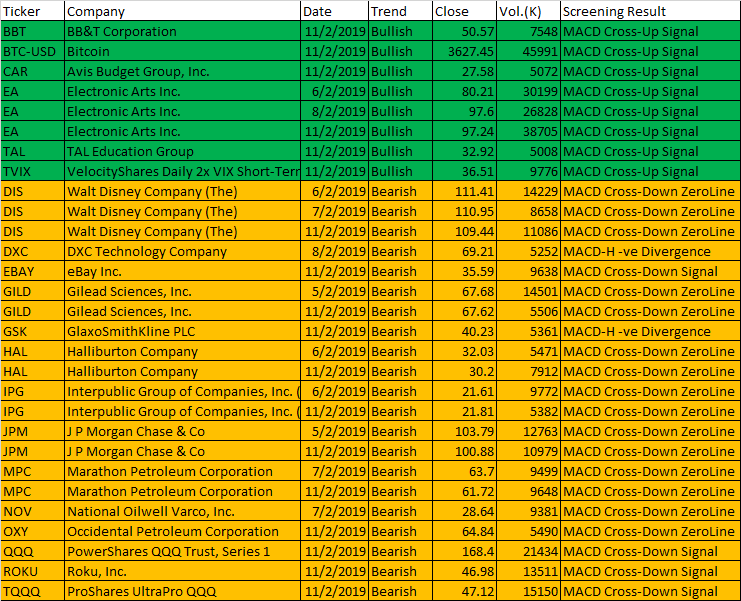Image resolution: width=741 pixels, height=601 pixels.
Task: Click J P Morgan close value 103.79
Action: tap(465, 431)
